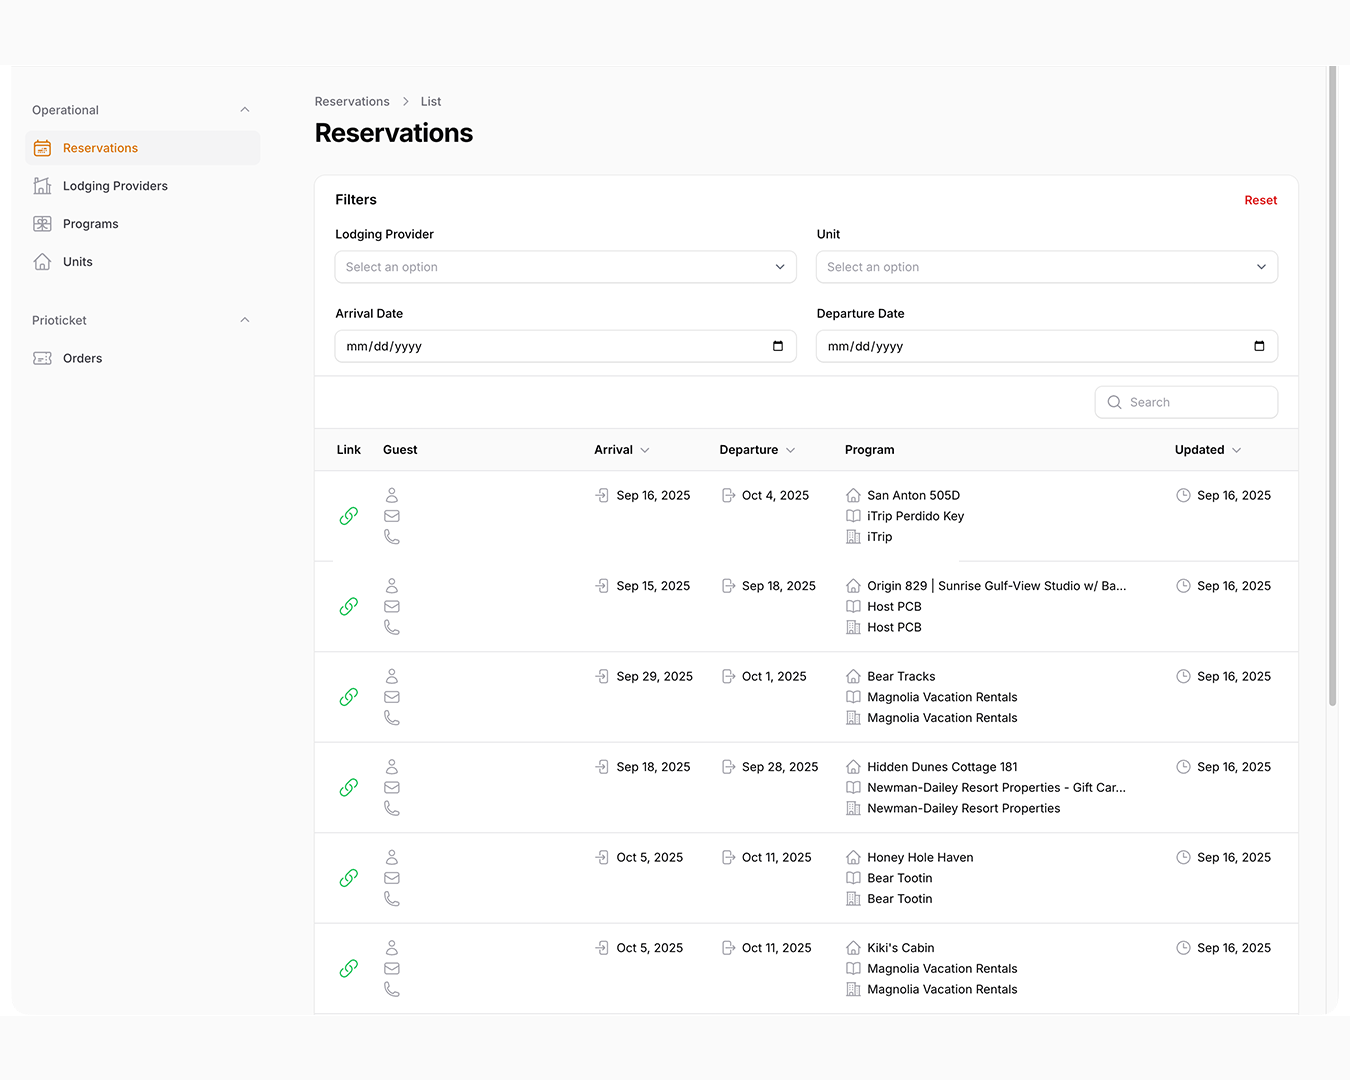Open the Lodging Provider dropdown
Screen dimensions: 1350x1080
click(x=566, y=267)
